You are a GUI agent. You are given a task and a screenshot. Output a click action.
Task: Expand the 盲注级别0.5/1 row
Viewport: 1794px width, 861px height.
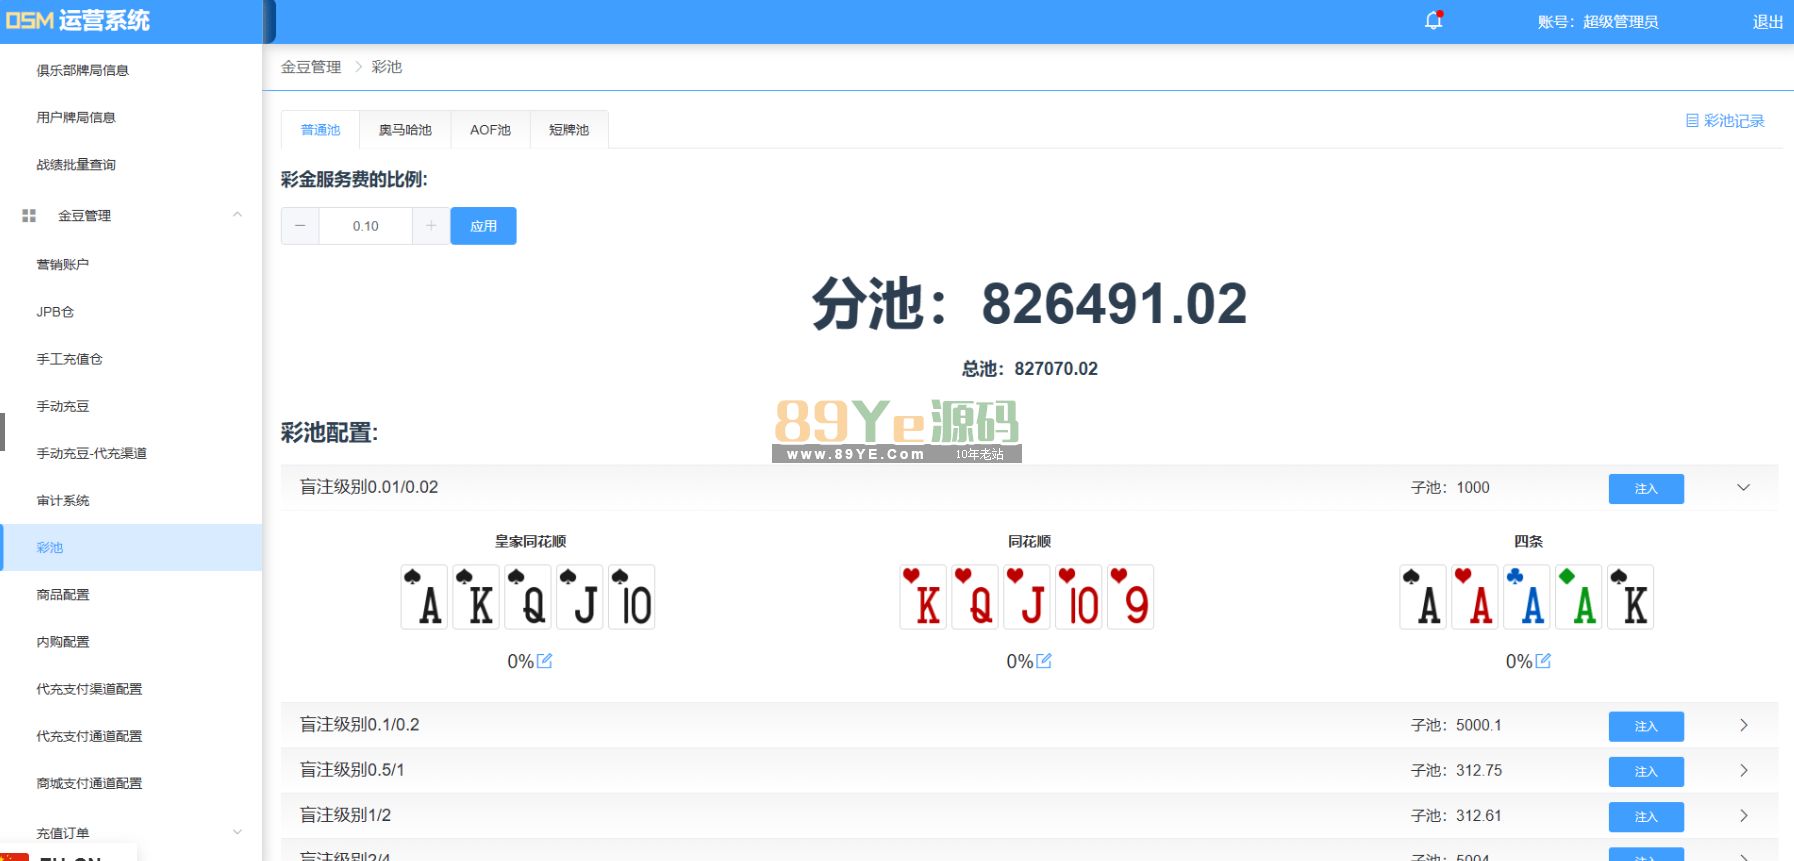1743,771
